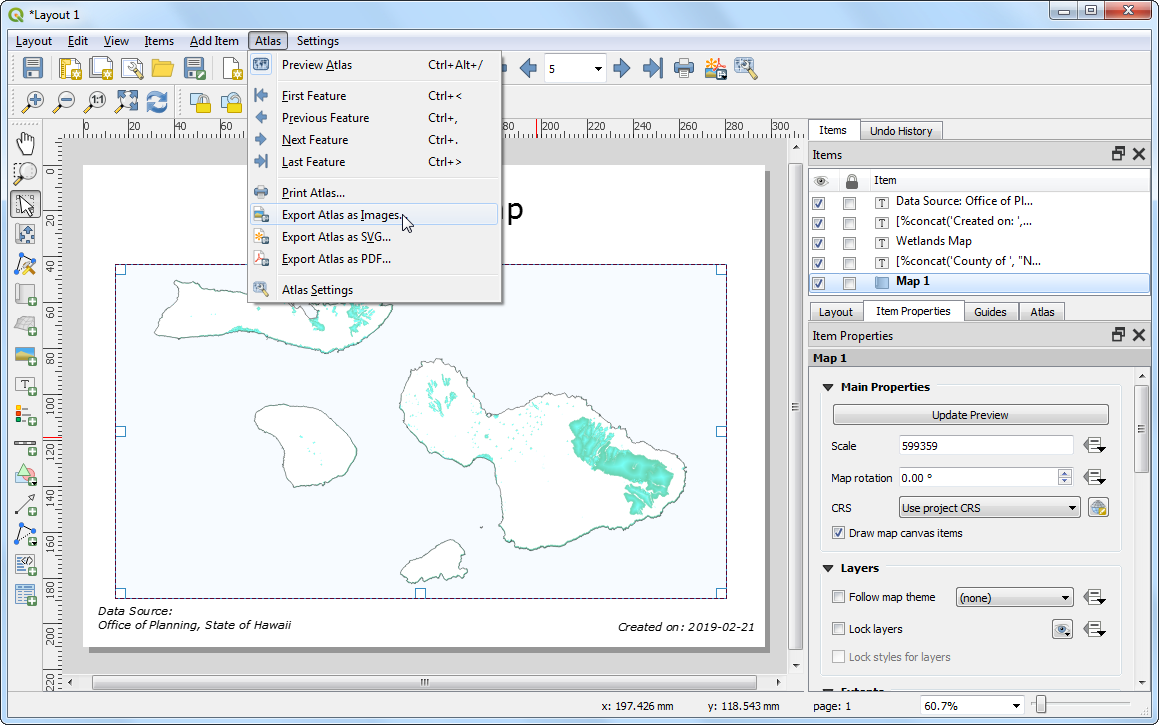Click the Refresh View icon

[x=157, y=101]
